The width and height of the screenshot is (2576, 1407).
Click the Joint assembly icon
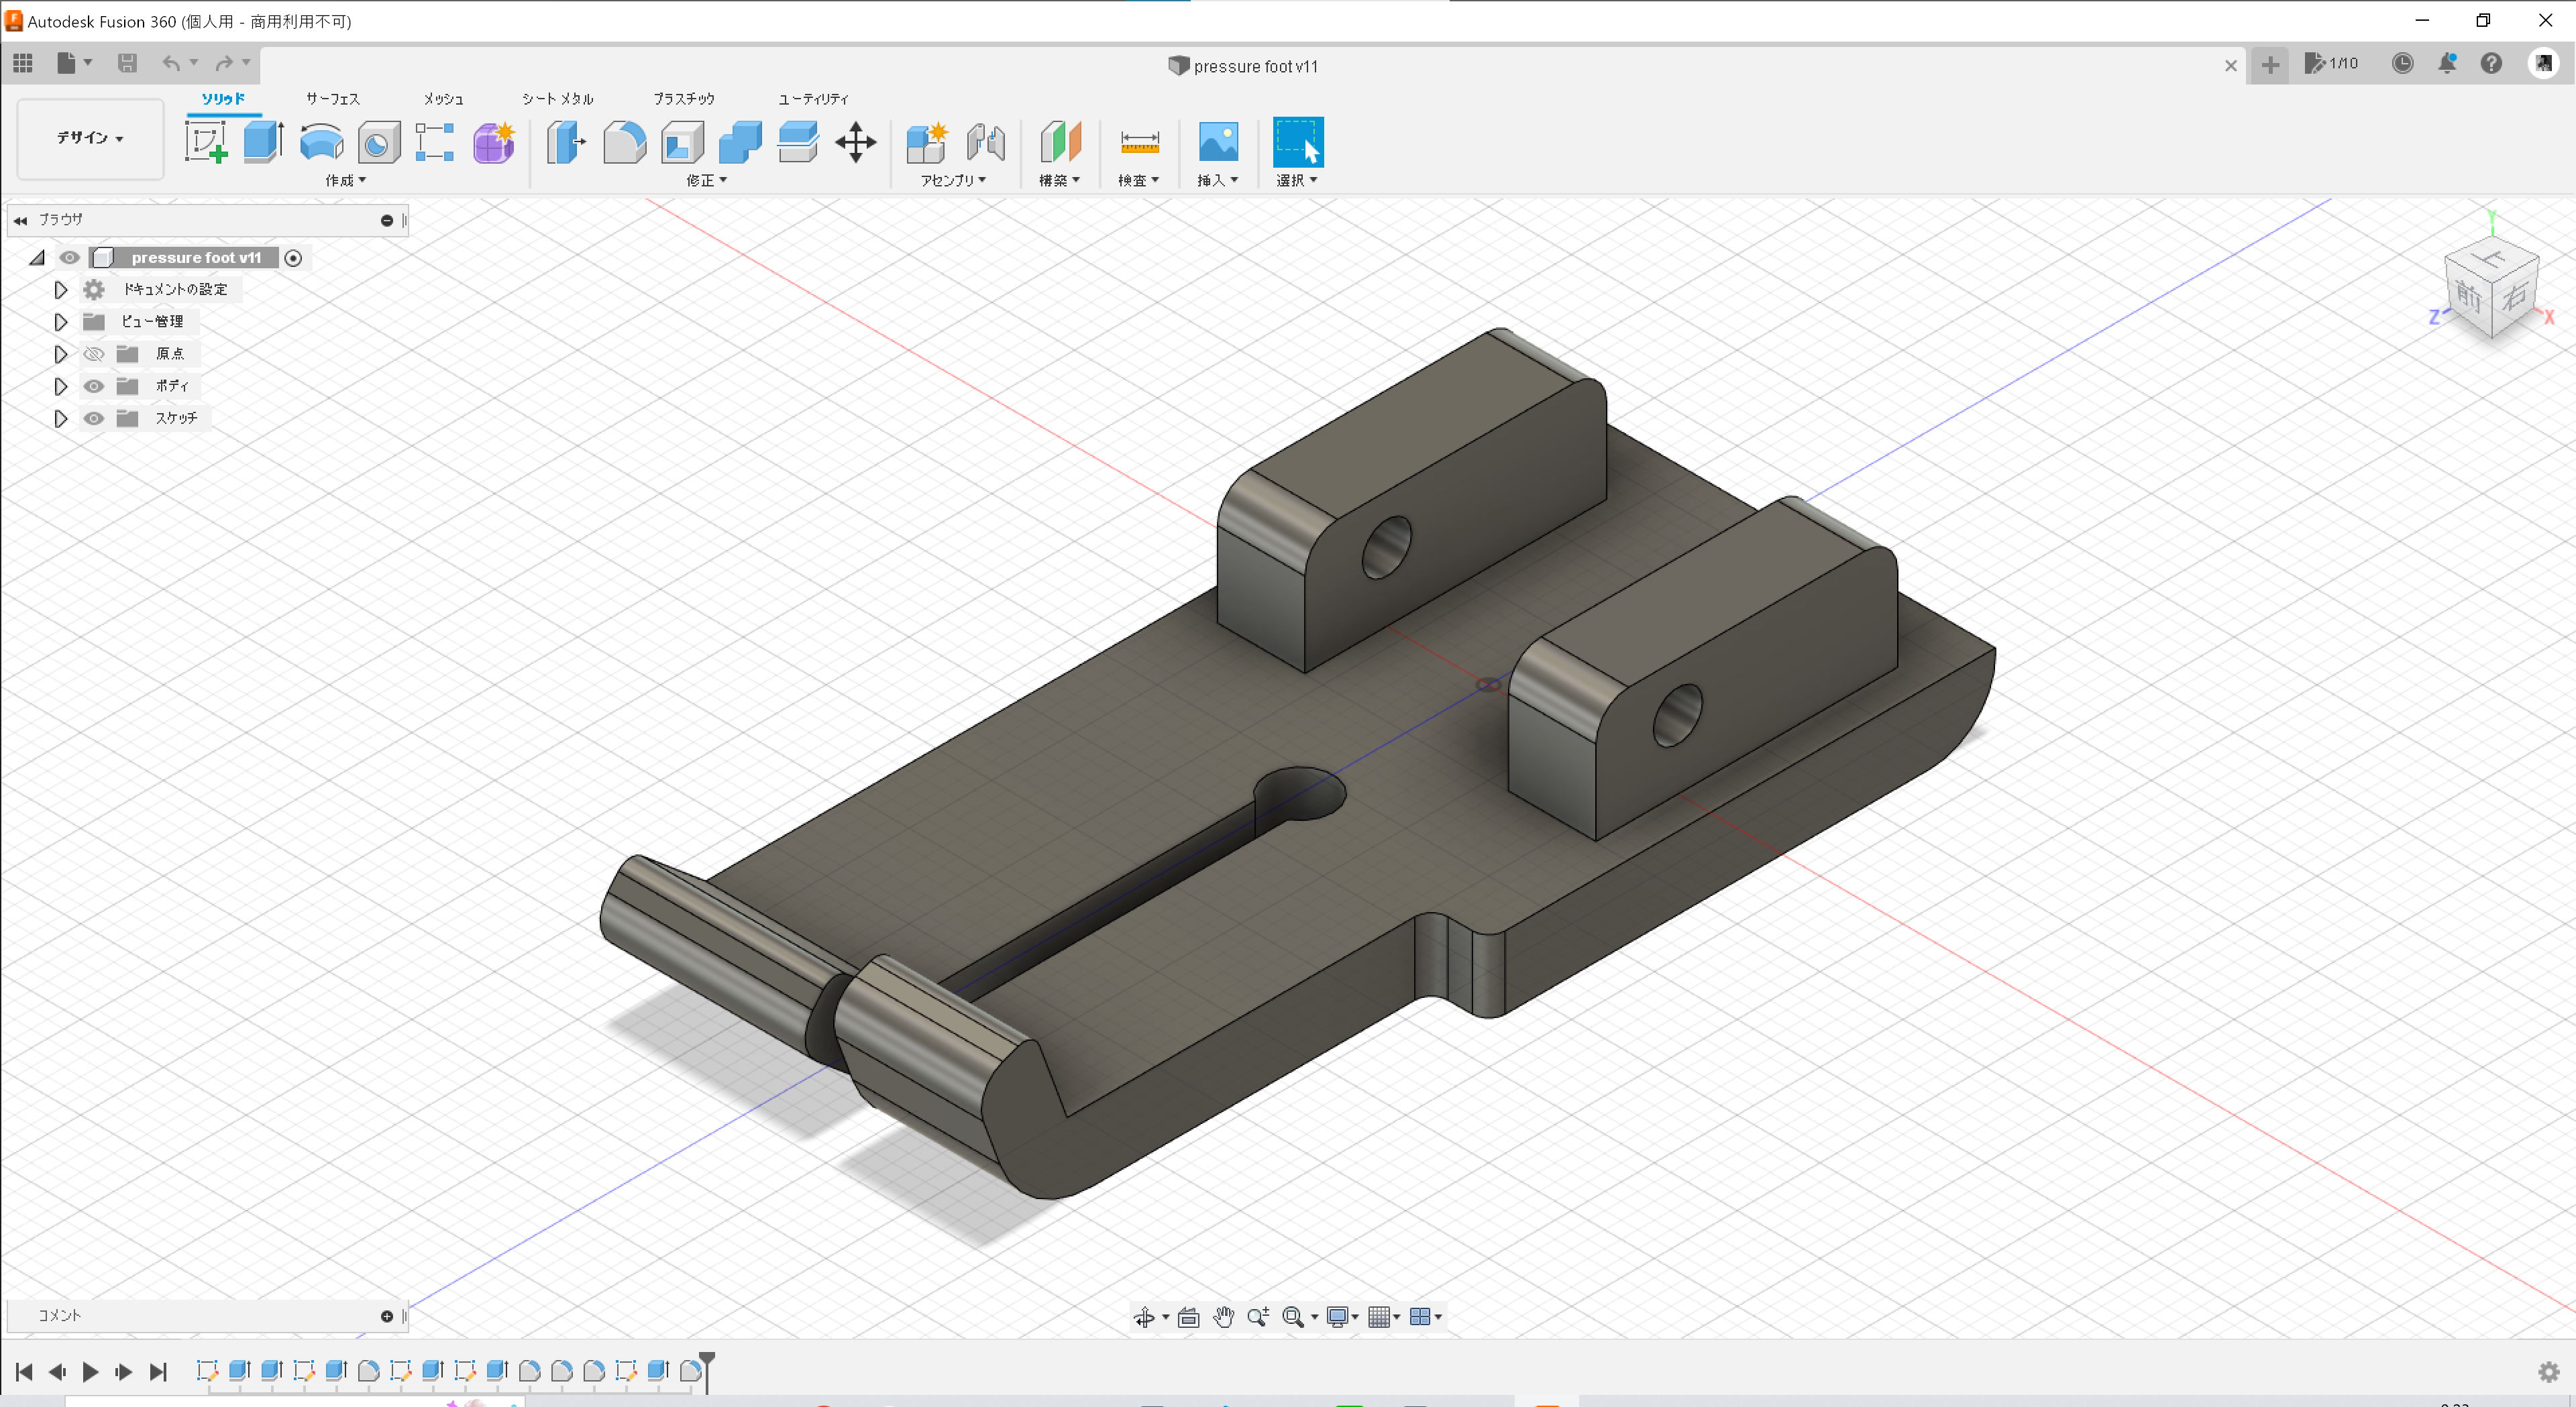pos(985,142)
